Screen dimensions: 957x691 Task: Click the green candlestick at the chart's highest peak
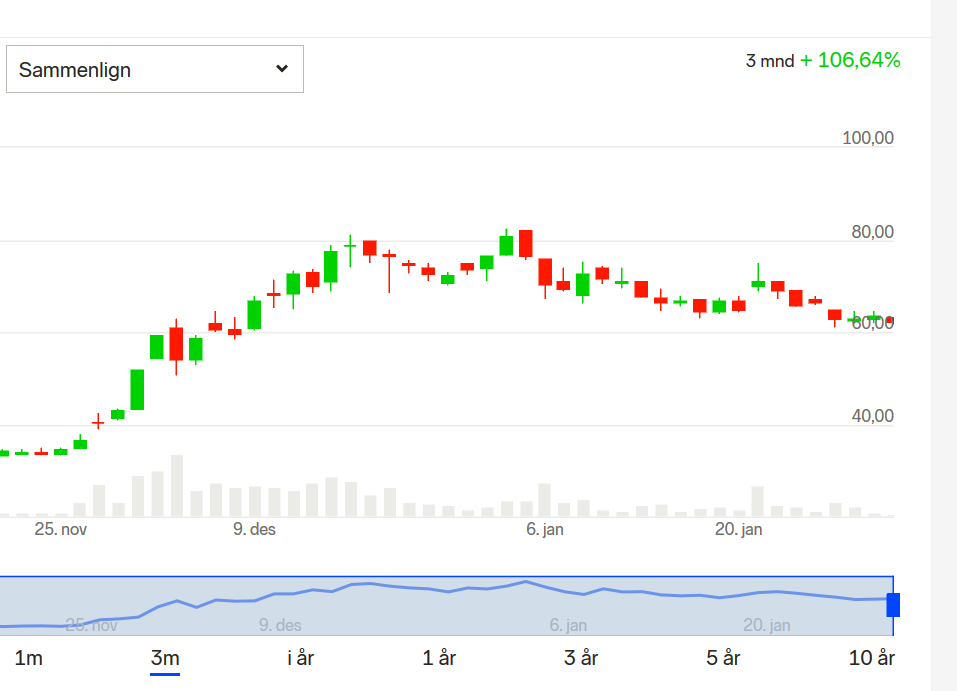[x=507, y=245]
